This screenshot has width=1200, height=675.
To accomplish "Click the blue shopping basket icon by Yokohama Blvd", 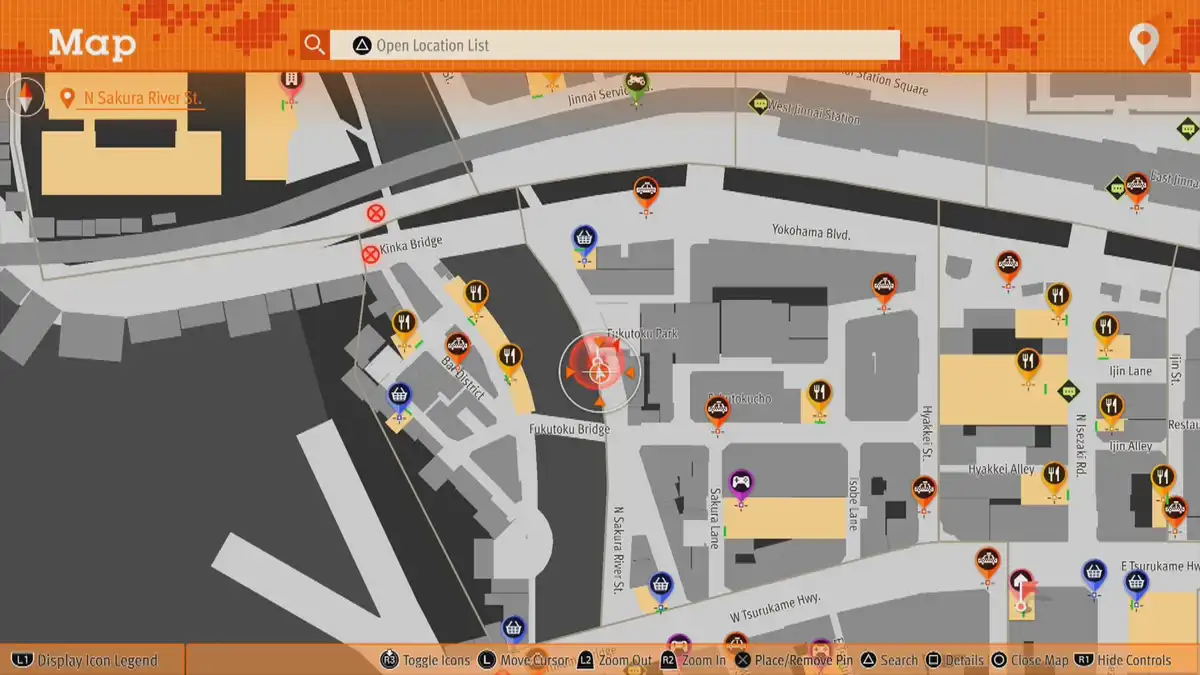I will pyautogui.click(x=585, y=239).
